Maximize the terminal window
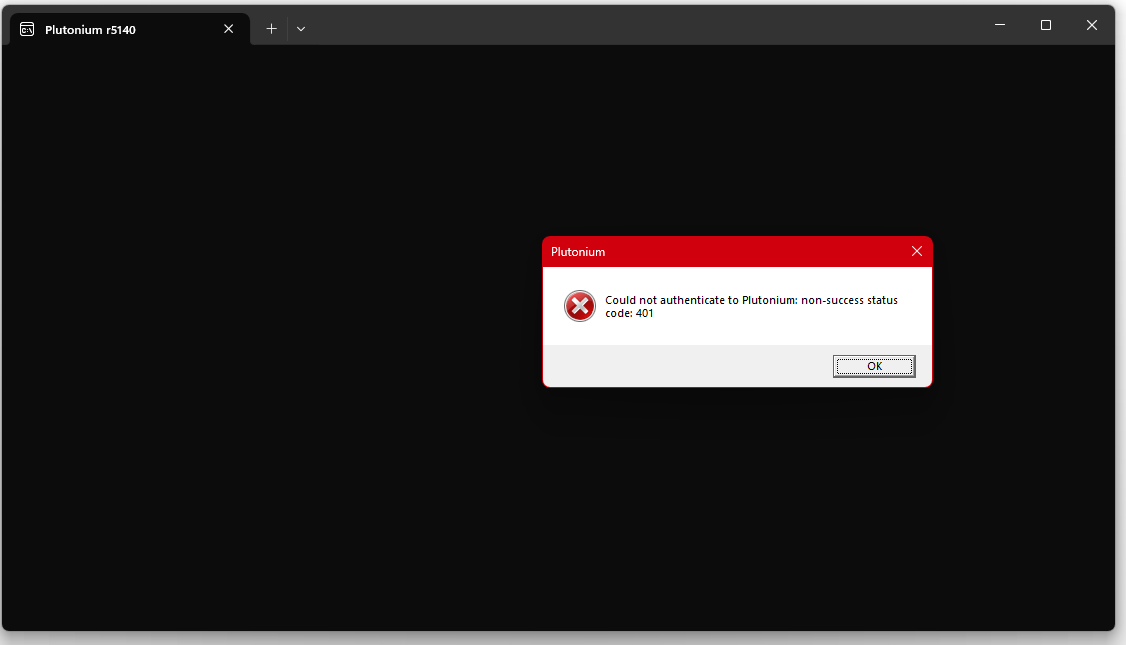 pyautogui.click(x=1046, y=25)
